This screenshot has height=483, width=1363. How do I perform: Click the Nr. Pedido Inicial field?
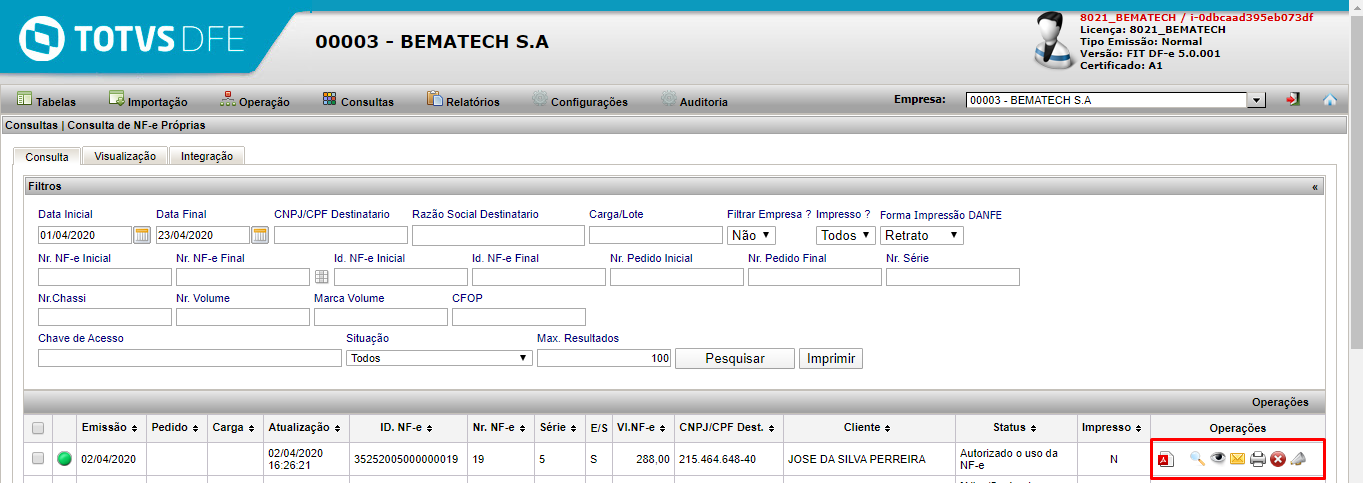677,277
